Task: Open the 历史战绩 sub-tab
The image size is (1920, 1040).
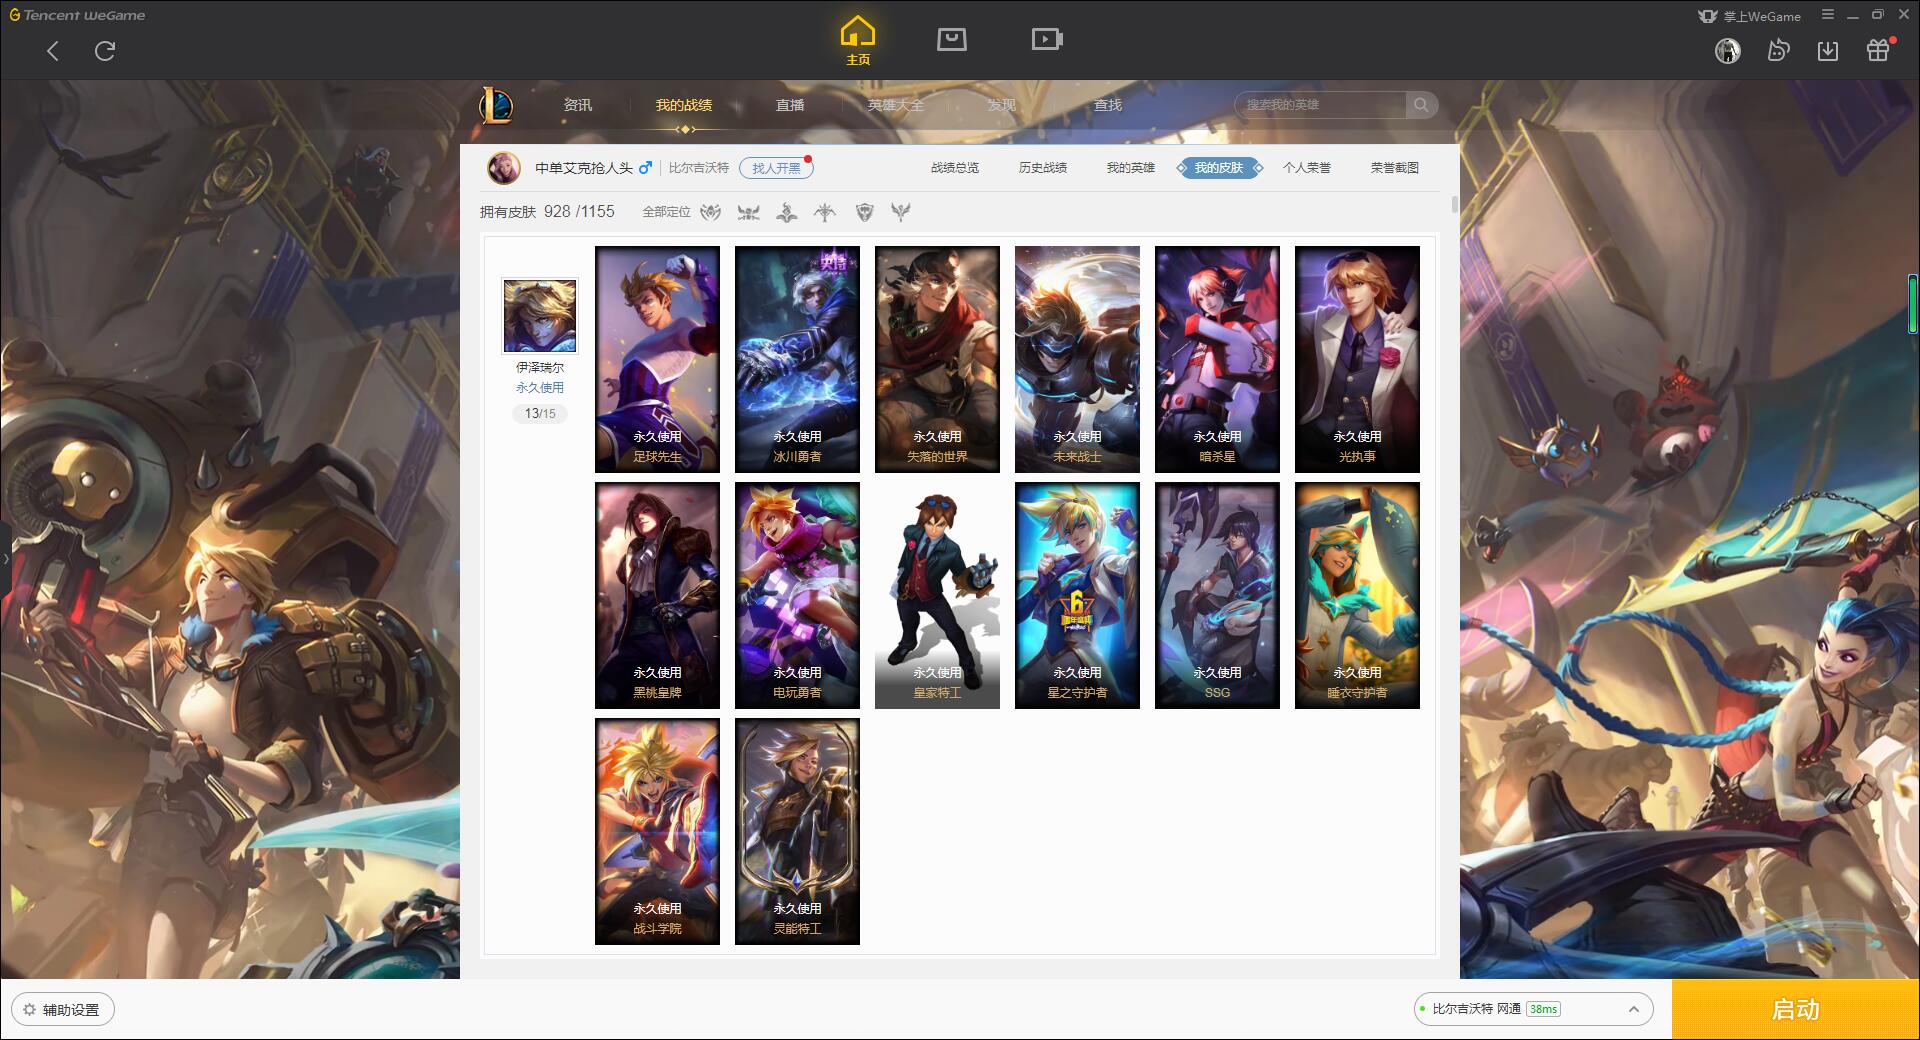Action: pyautogui.click(x=1043, y=168)
